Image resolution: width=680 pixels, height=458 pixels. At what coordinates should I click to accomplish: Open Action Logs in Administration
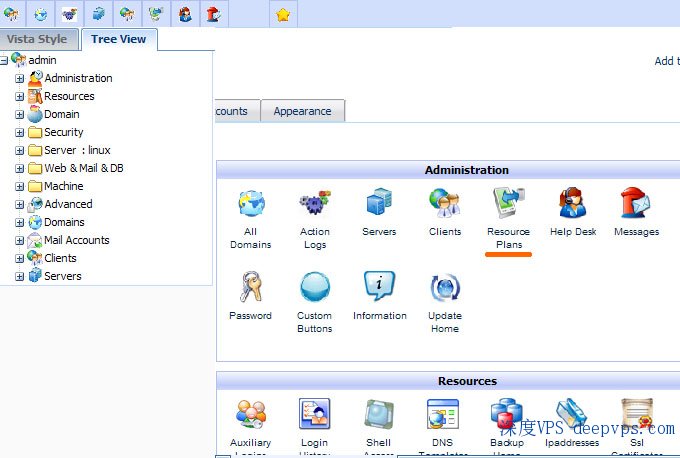click(315, 205)
